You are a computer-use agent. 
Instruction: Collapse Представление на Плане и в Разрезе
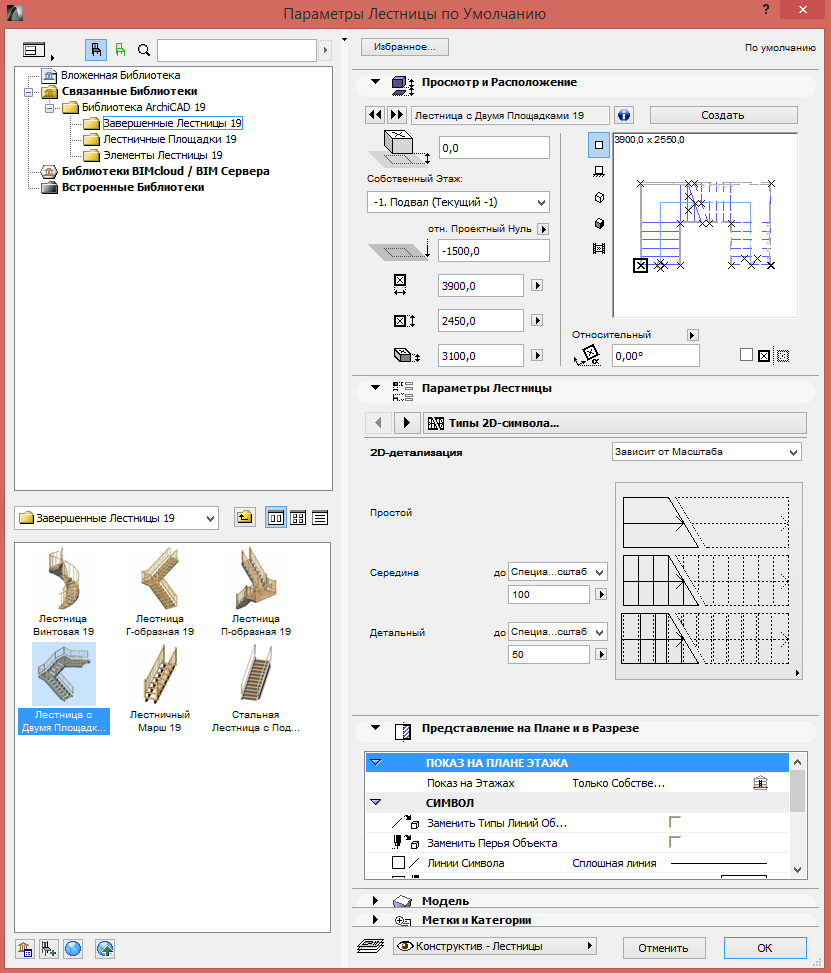pyautogui.click(x=375, y=728)
